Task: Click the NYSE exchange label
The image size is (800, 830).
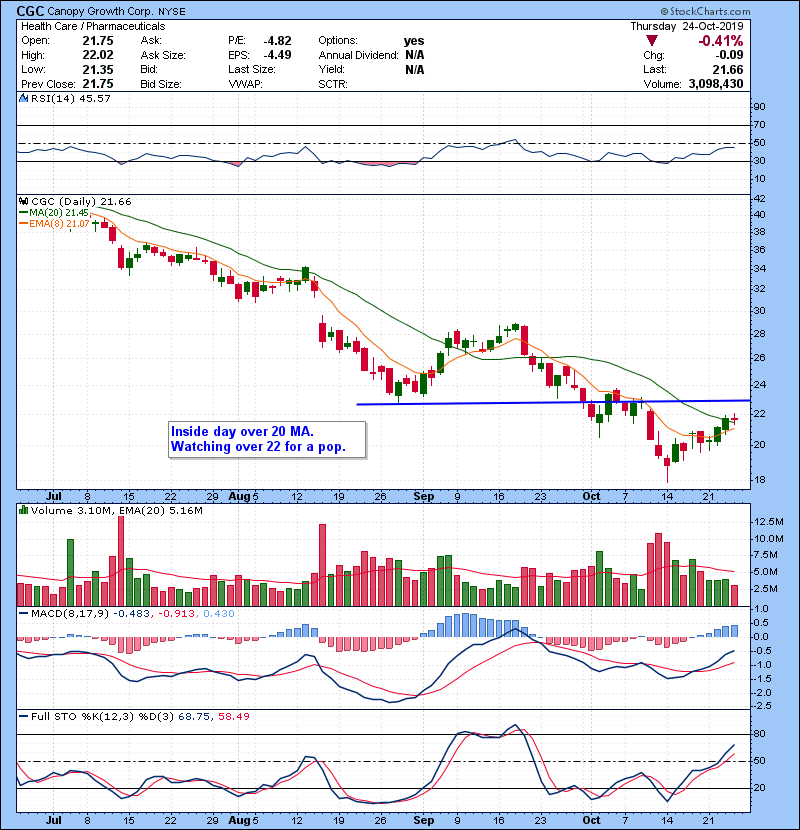Action: coord(172,11)
